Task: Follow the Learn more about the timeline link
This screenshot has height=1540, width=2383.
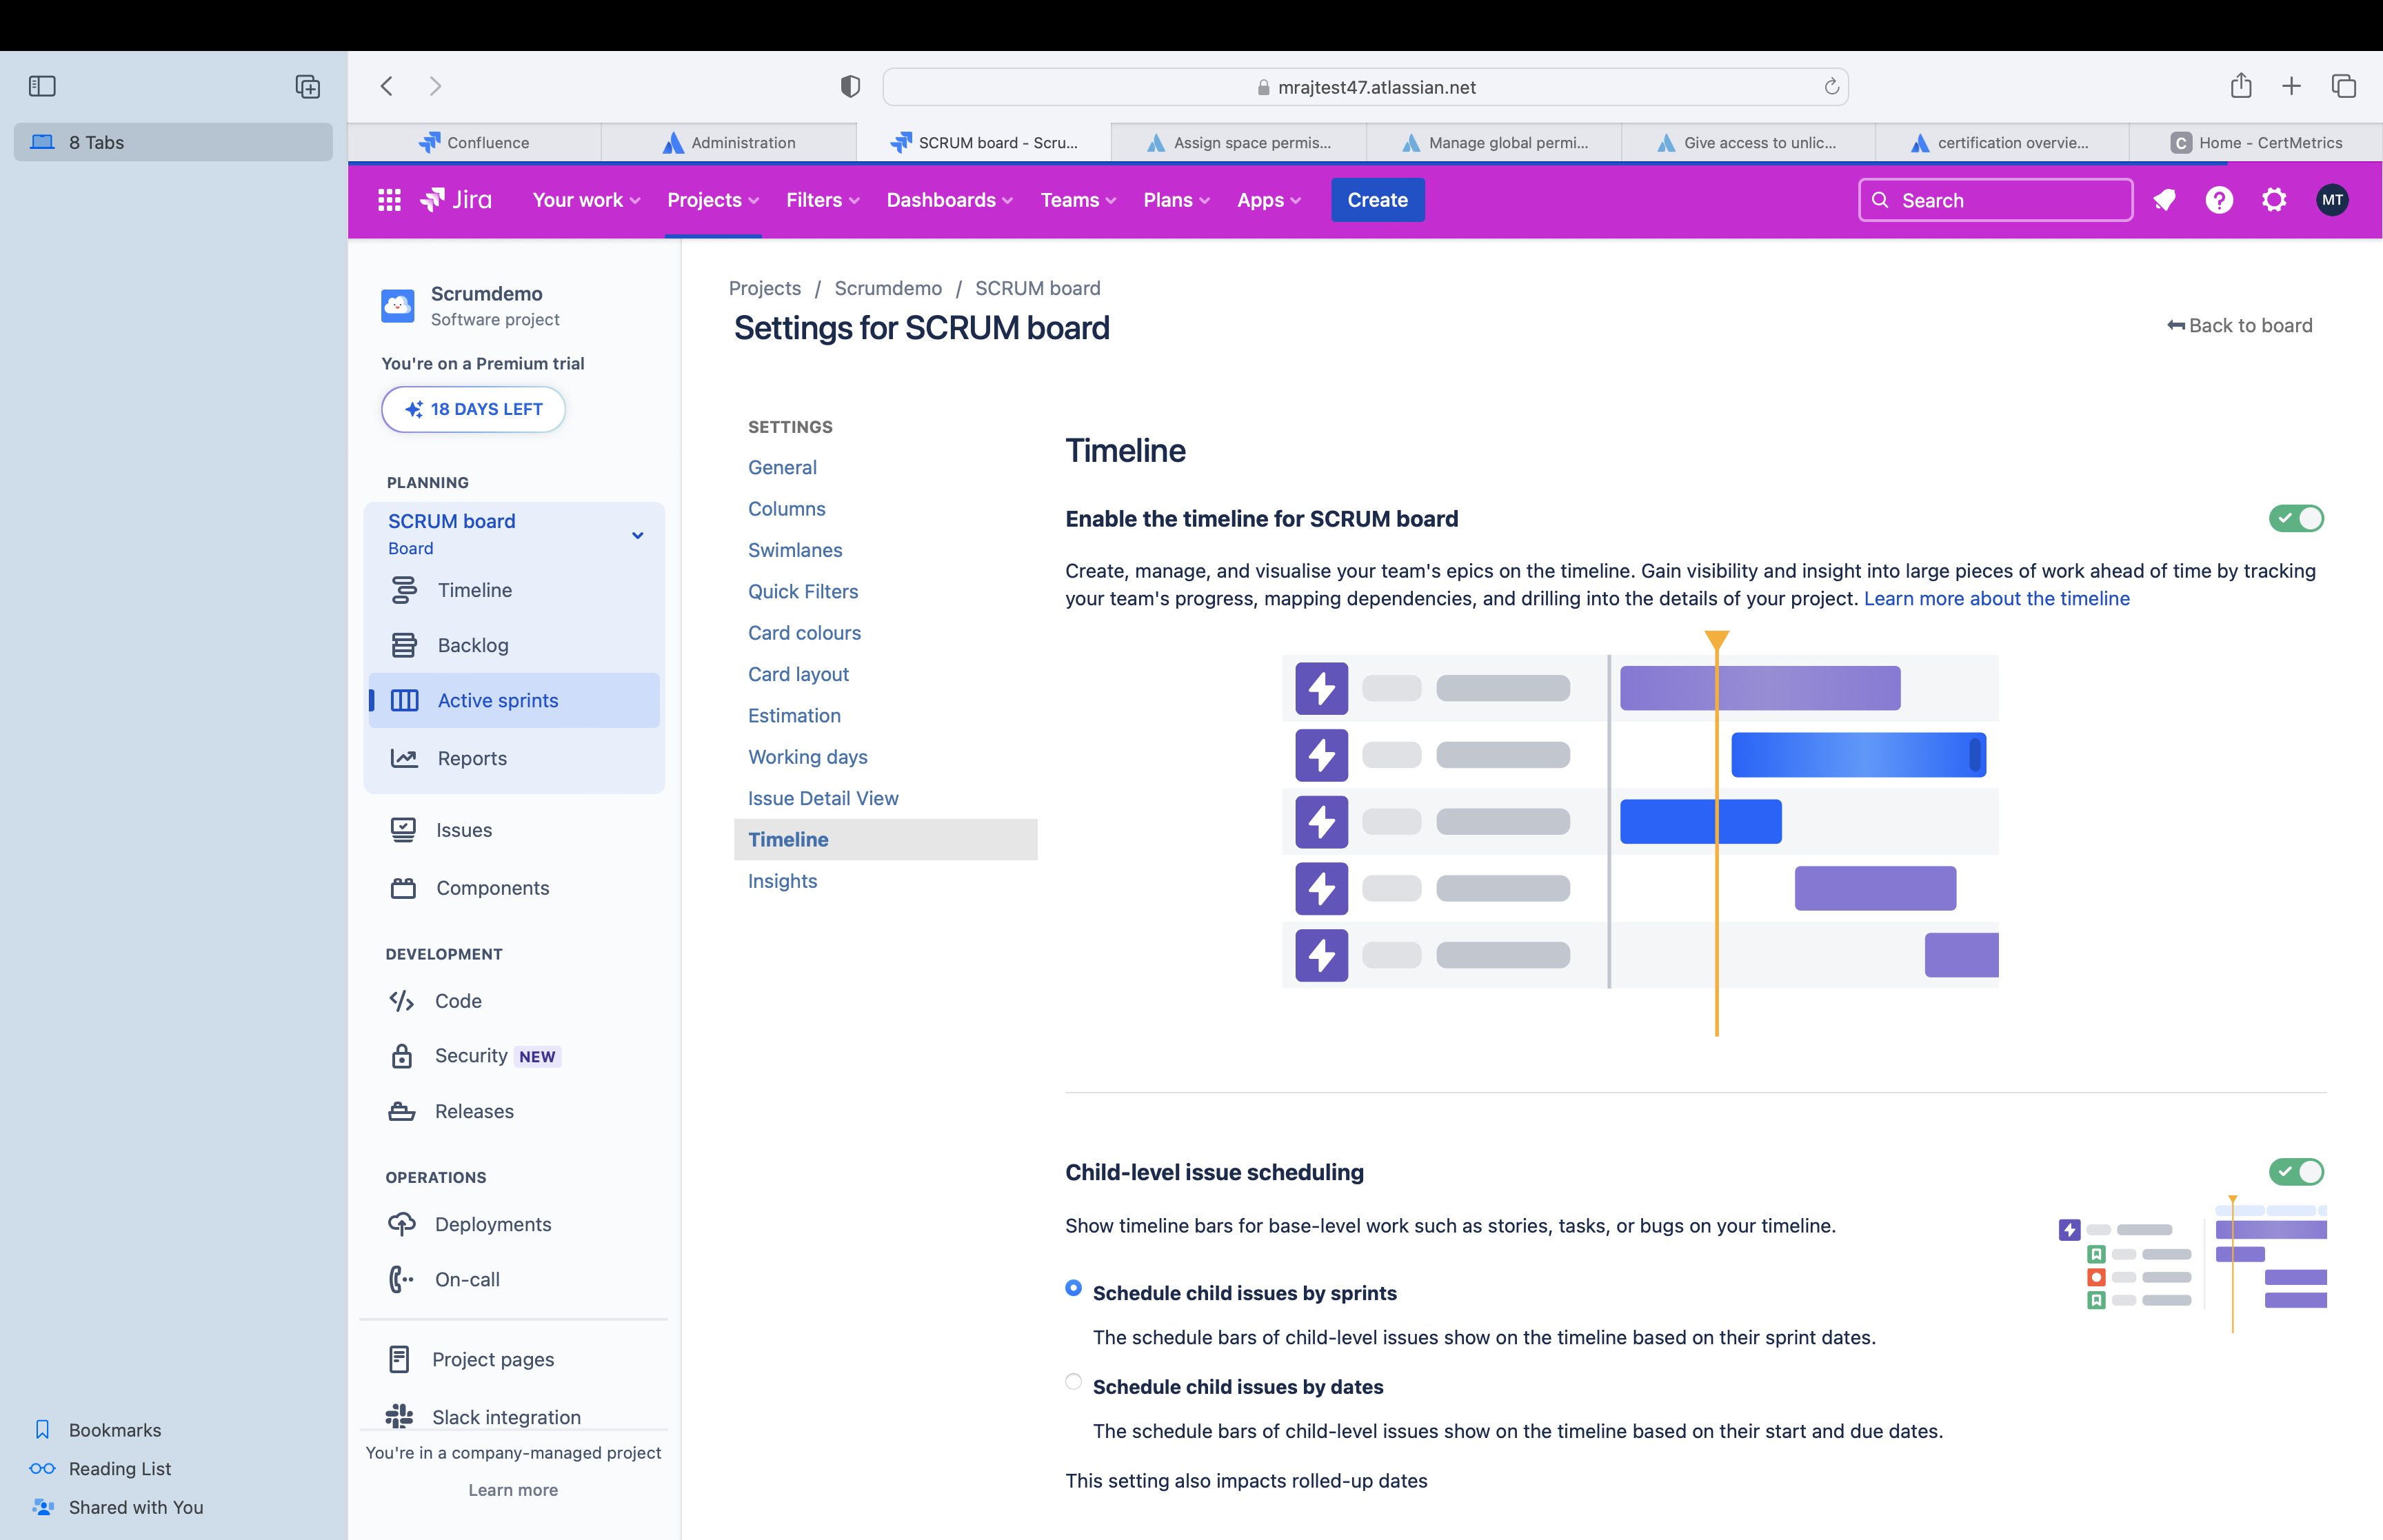Action: pyautogui.click(x=1996, y=598)
